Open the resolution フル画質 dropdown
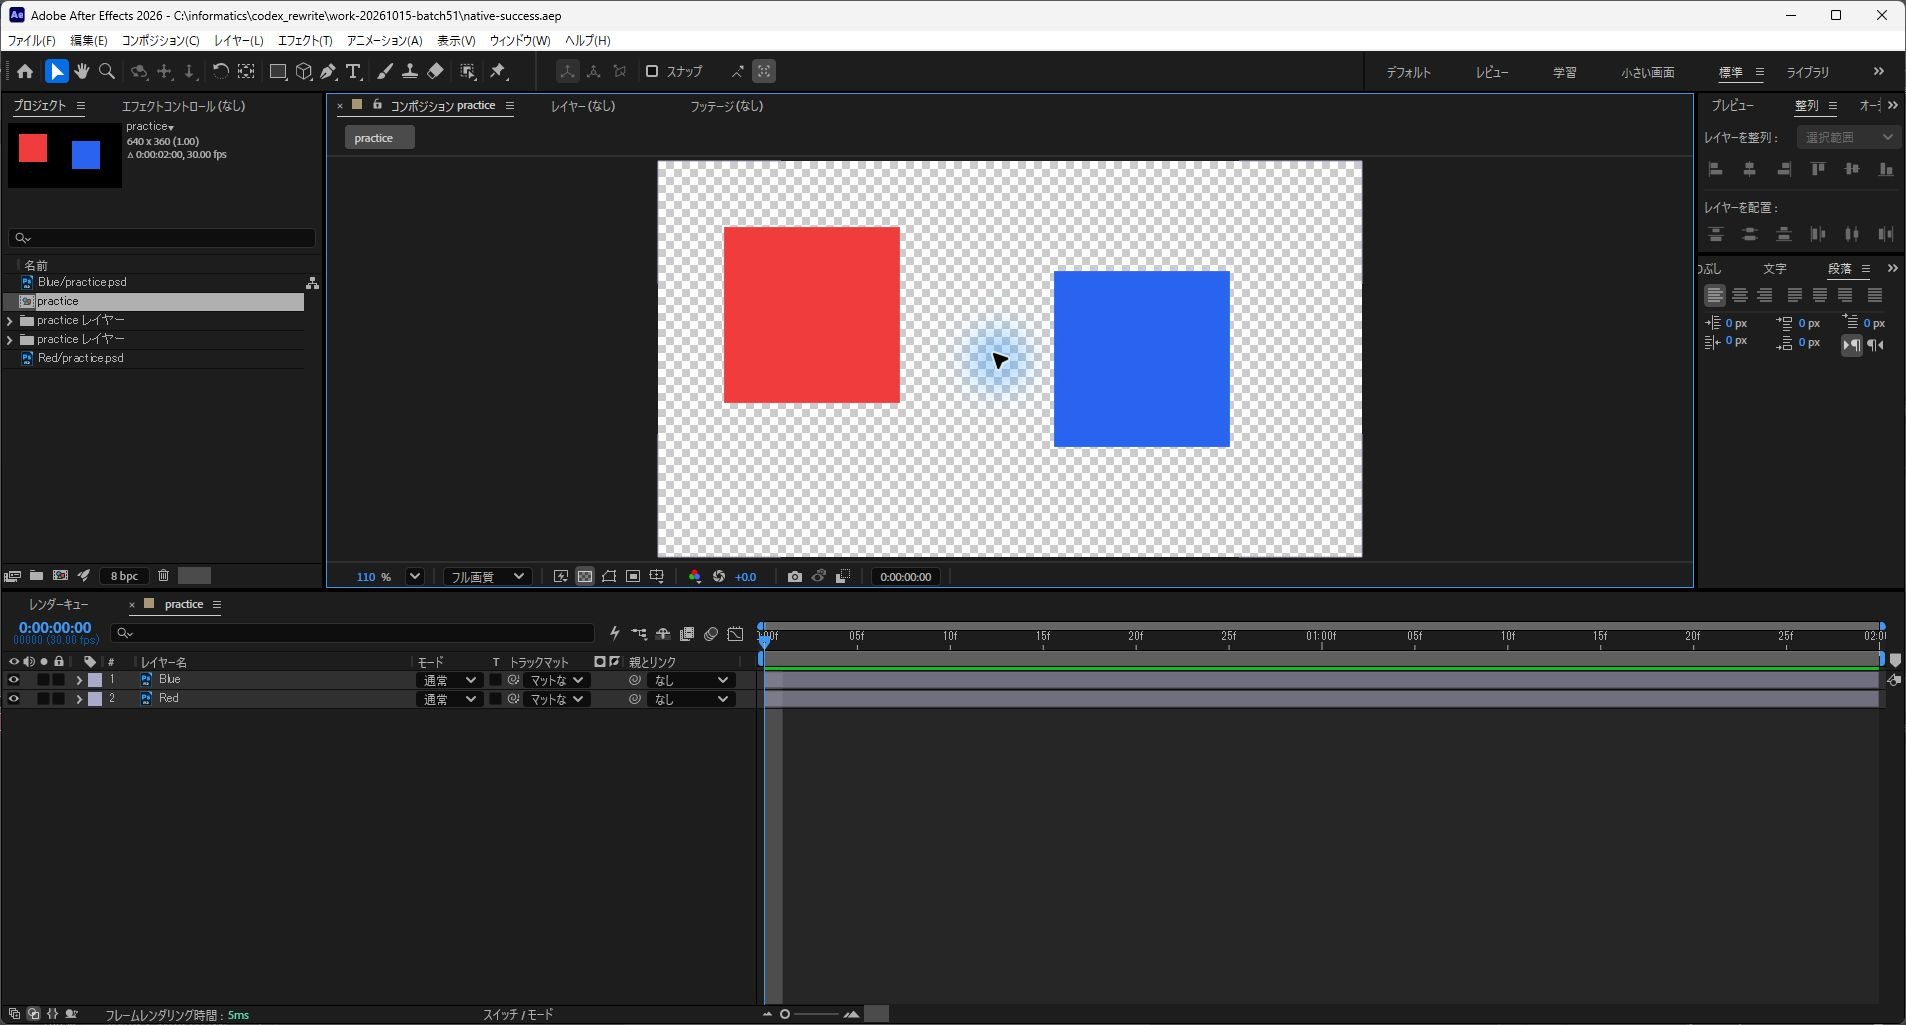The height and width of the screenshot is (1025, 1906). coord(487,577)
